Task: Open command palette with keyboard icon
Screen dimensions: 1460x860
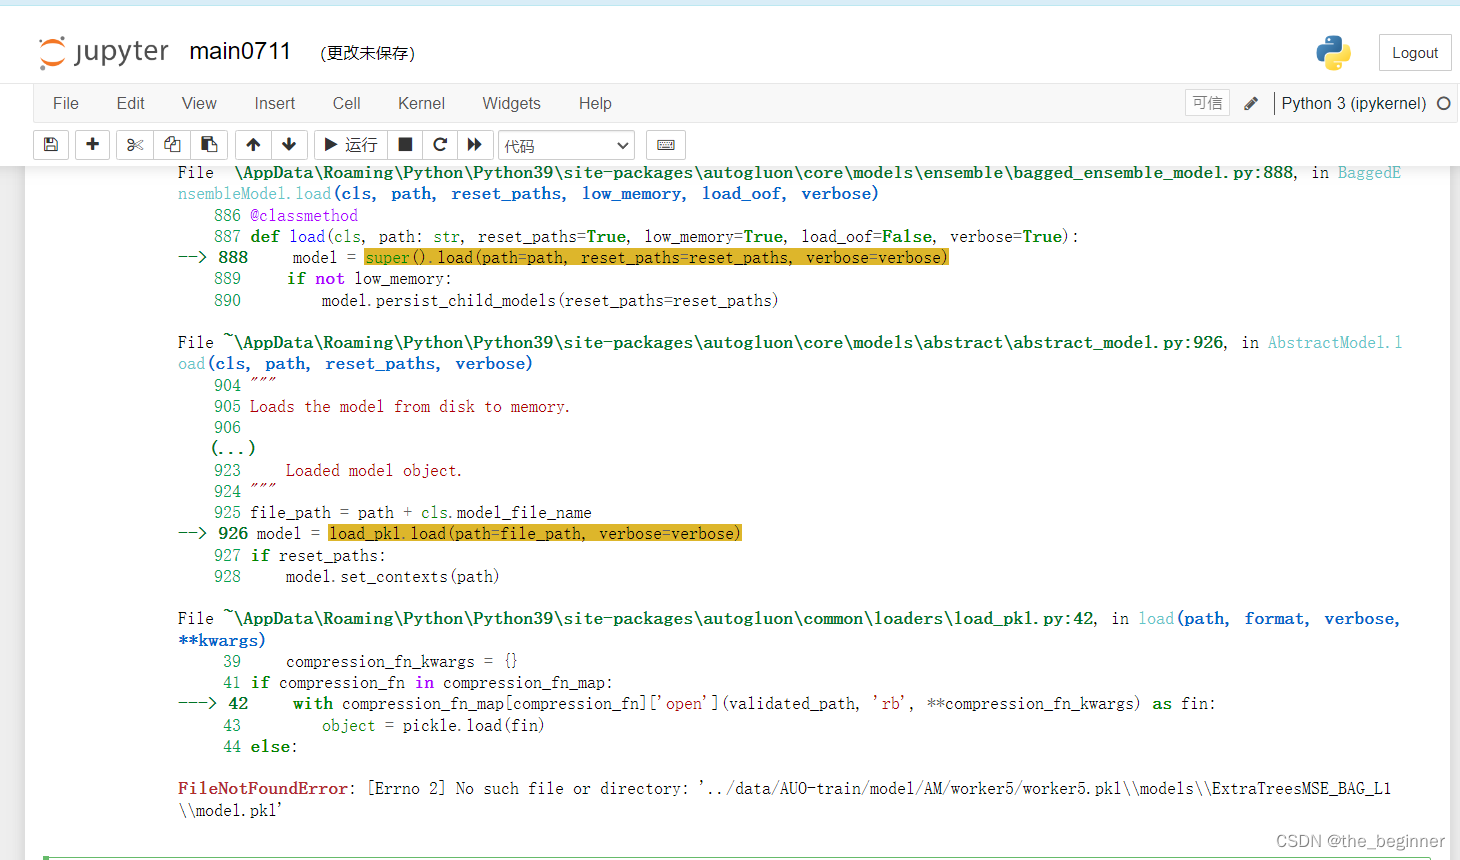Action: click(x=665, y=144)
